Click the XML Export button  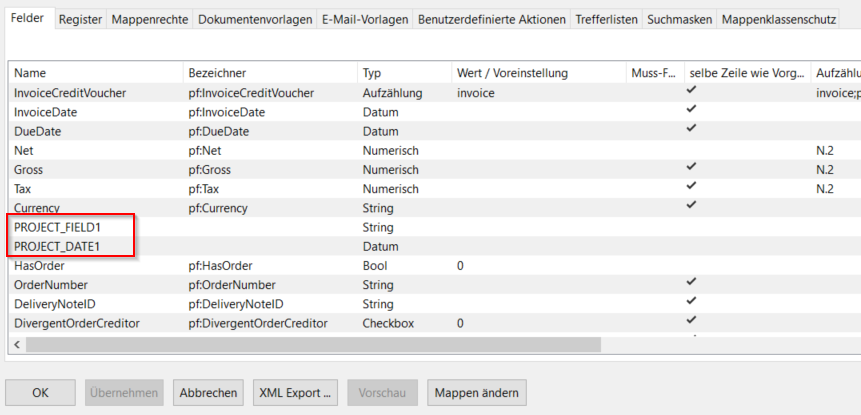pyautogui.click(x=294, y=393)
